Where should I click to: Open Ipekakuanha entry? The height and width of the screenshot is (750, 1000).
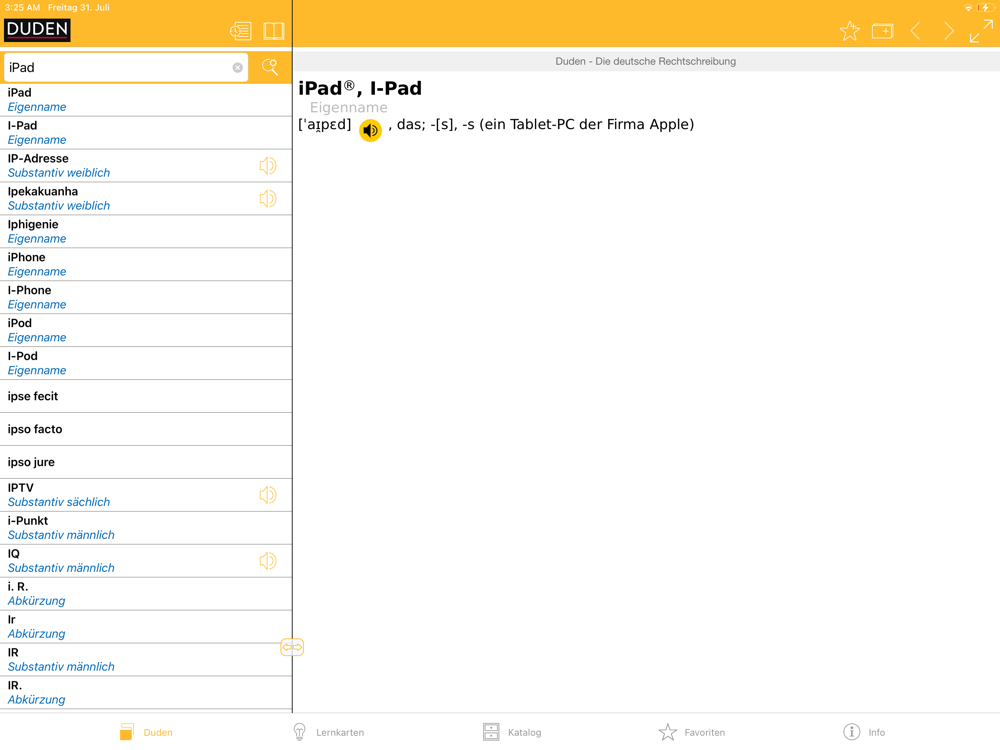pyautogui.click(x=146, y=199)
